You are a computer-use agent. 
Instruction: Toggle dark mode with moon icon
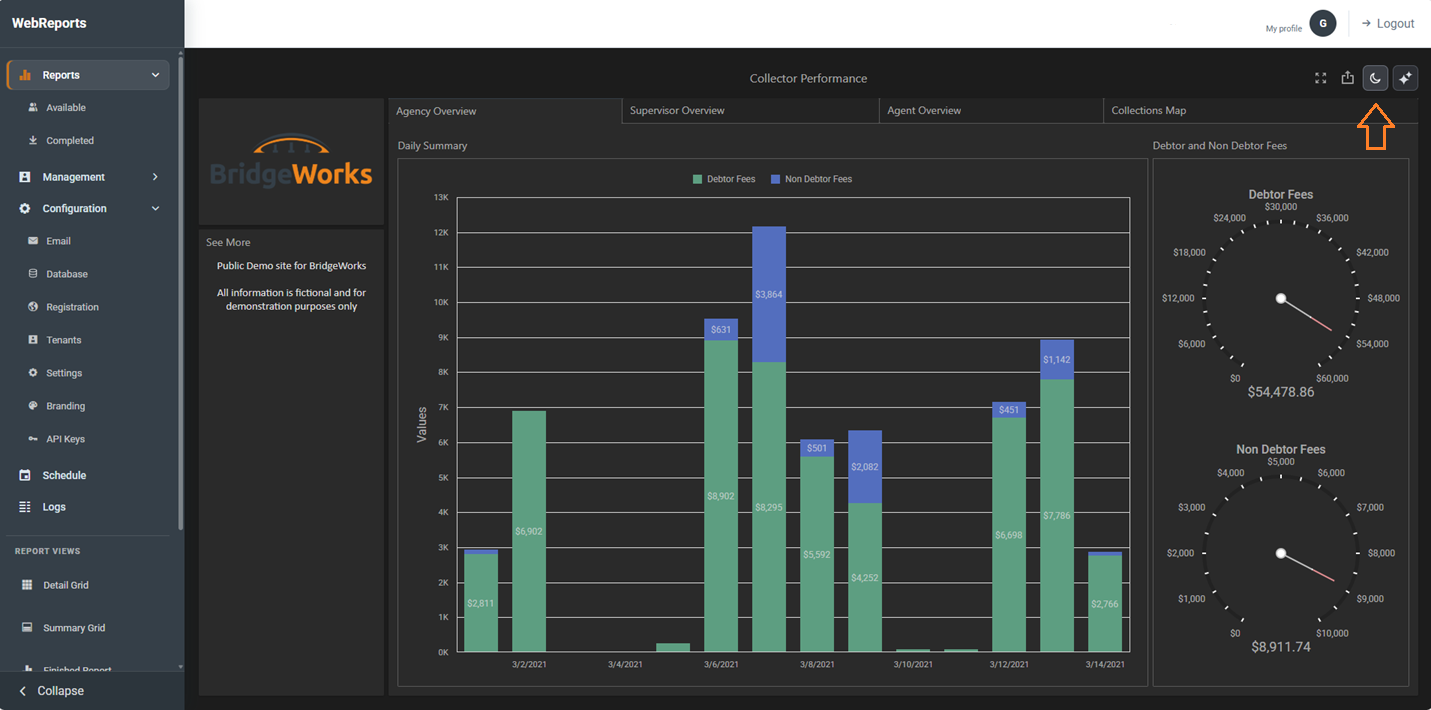tap(1375, 78)
